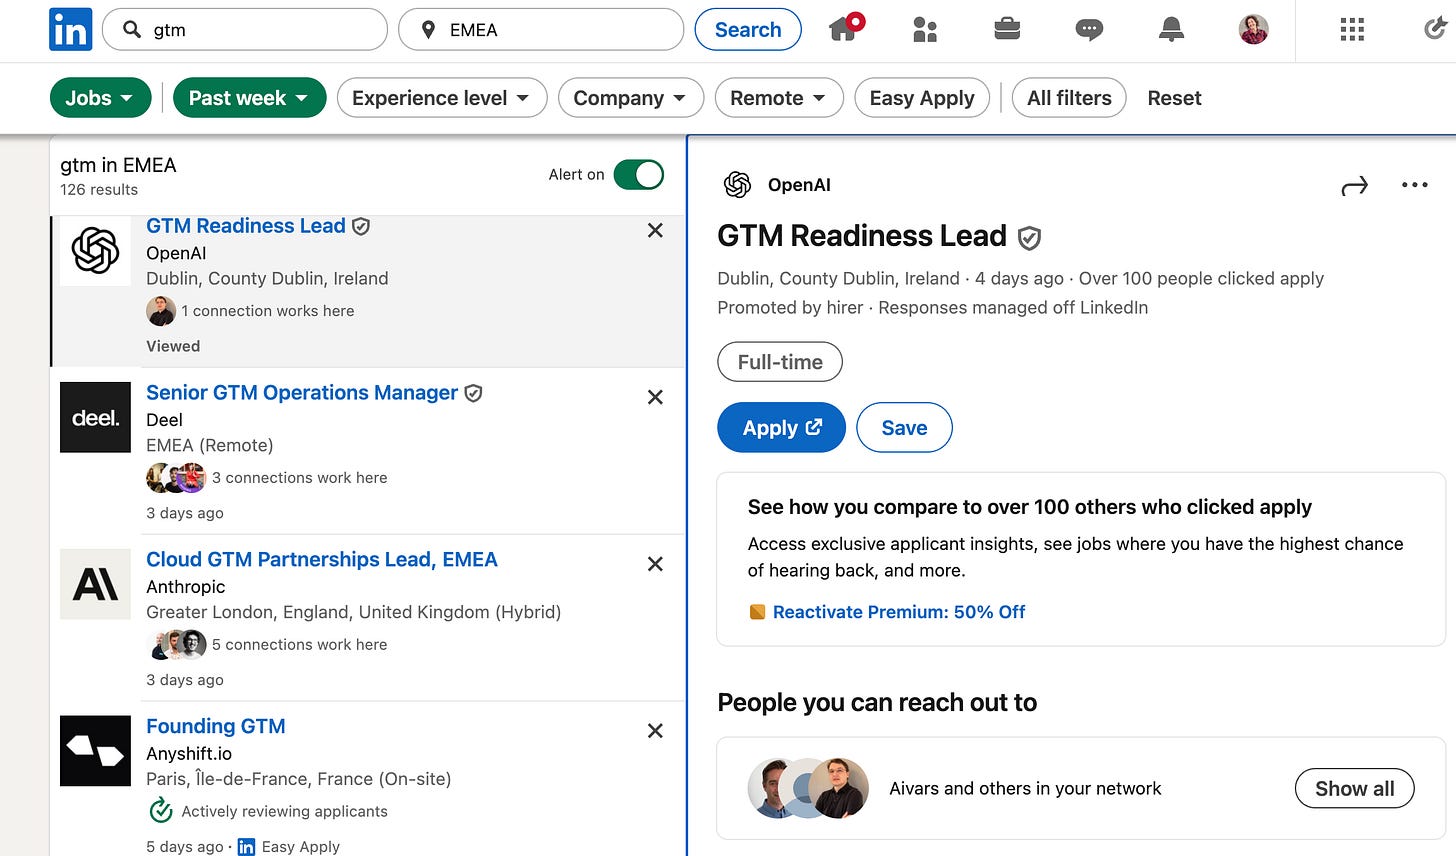Open the three-dot more options menu
Image resolution: width=1456 pixels, height=856 pixels.
pyautogui.click(x=1414, y=185)
